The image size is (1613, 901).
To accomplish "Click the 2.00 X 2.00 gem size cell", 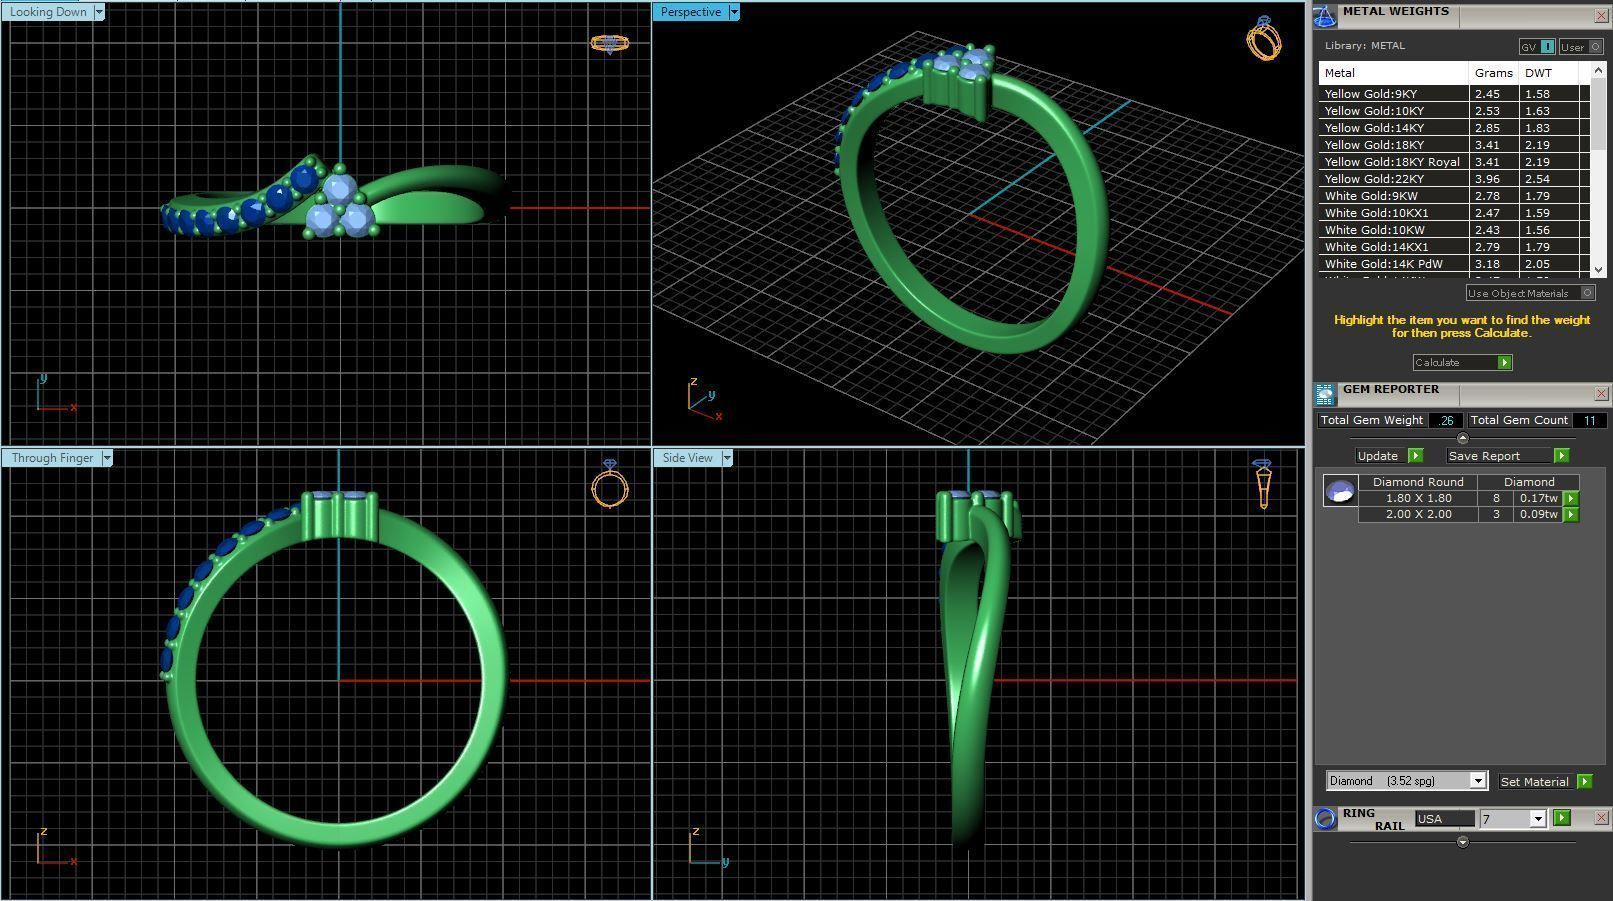I will point(1418,514).
